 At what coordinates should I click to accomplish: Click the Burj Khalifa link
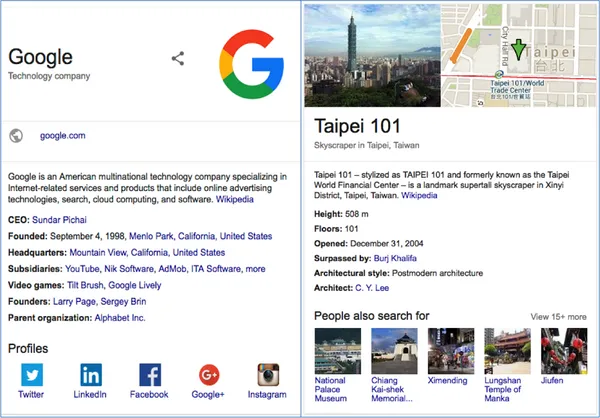[395, 258]
